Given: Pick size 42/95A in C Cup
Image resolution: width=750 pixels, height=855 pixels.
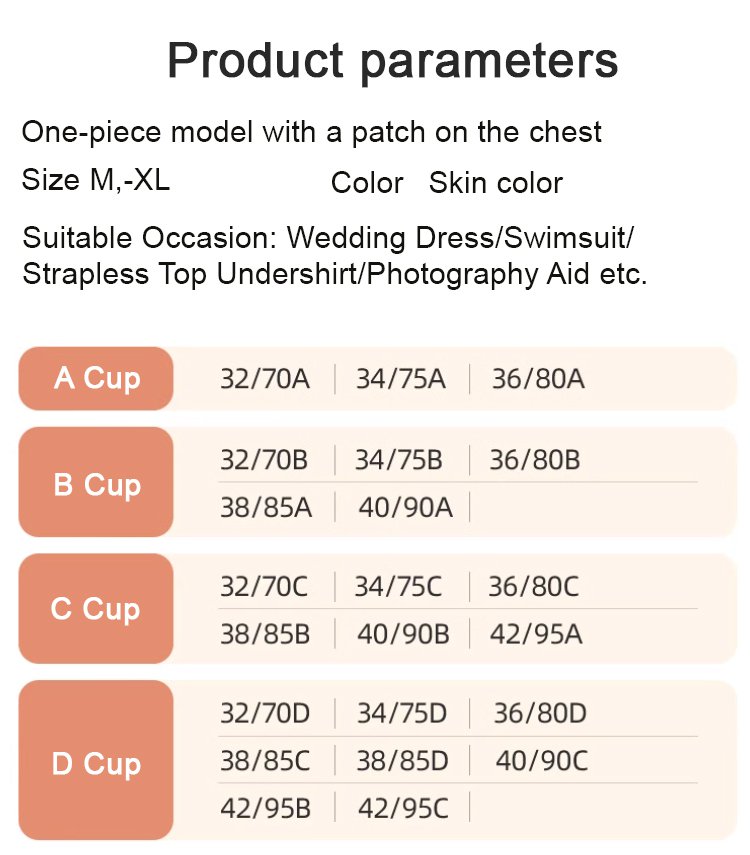Looking at the screenshot, I should pyautogui.click(x=536, y=634).
